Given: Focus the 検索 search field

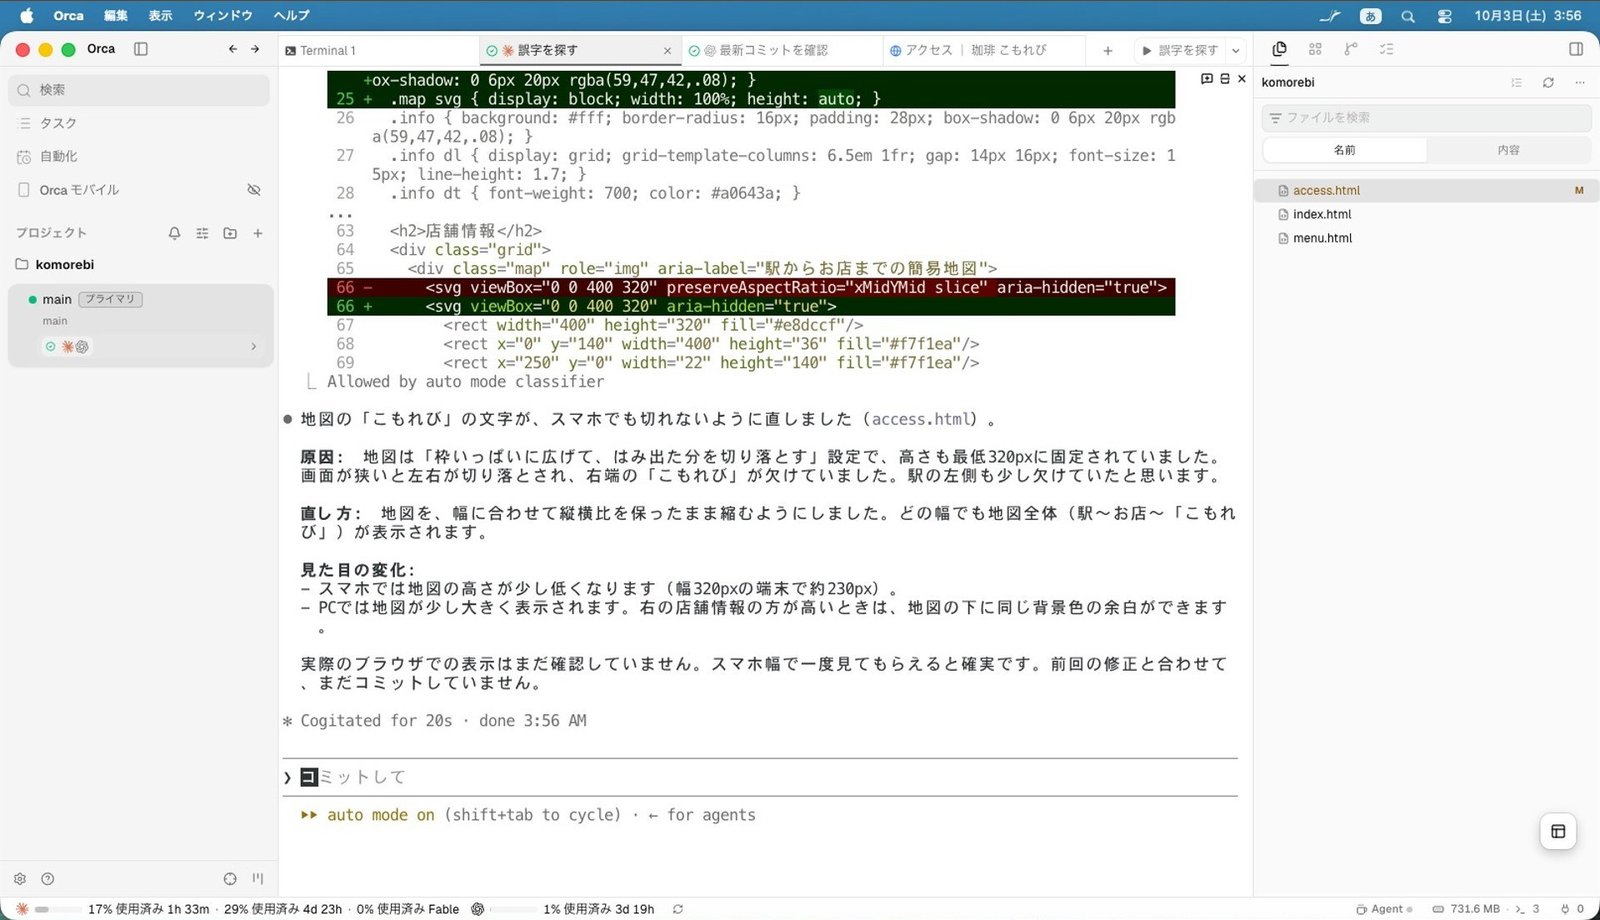Looking at the screenshot, I should (x=139, y=90).
